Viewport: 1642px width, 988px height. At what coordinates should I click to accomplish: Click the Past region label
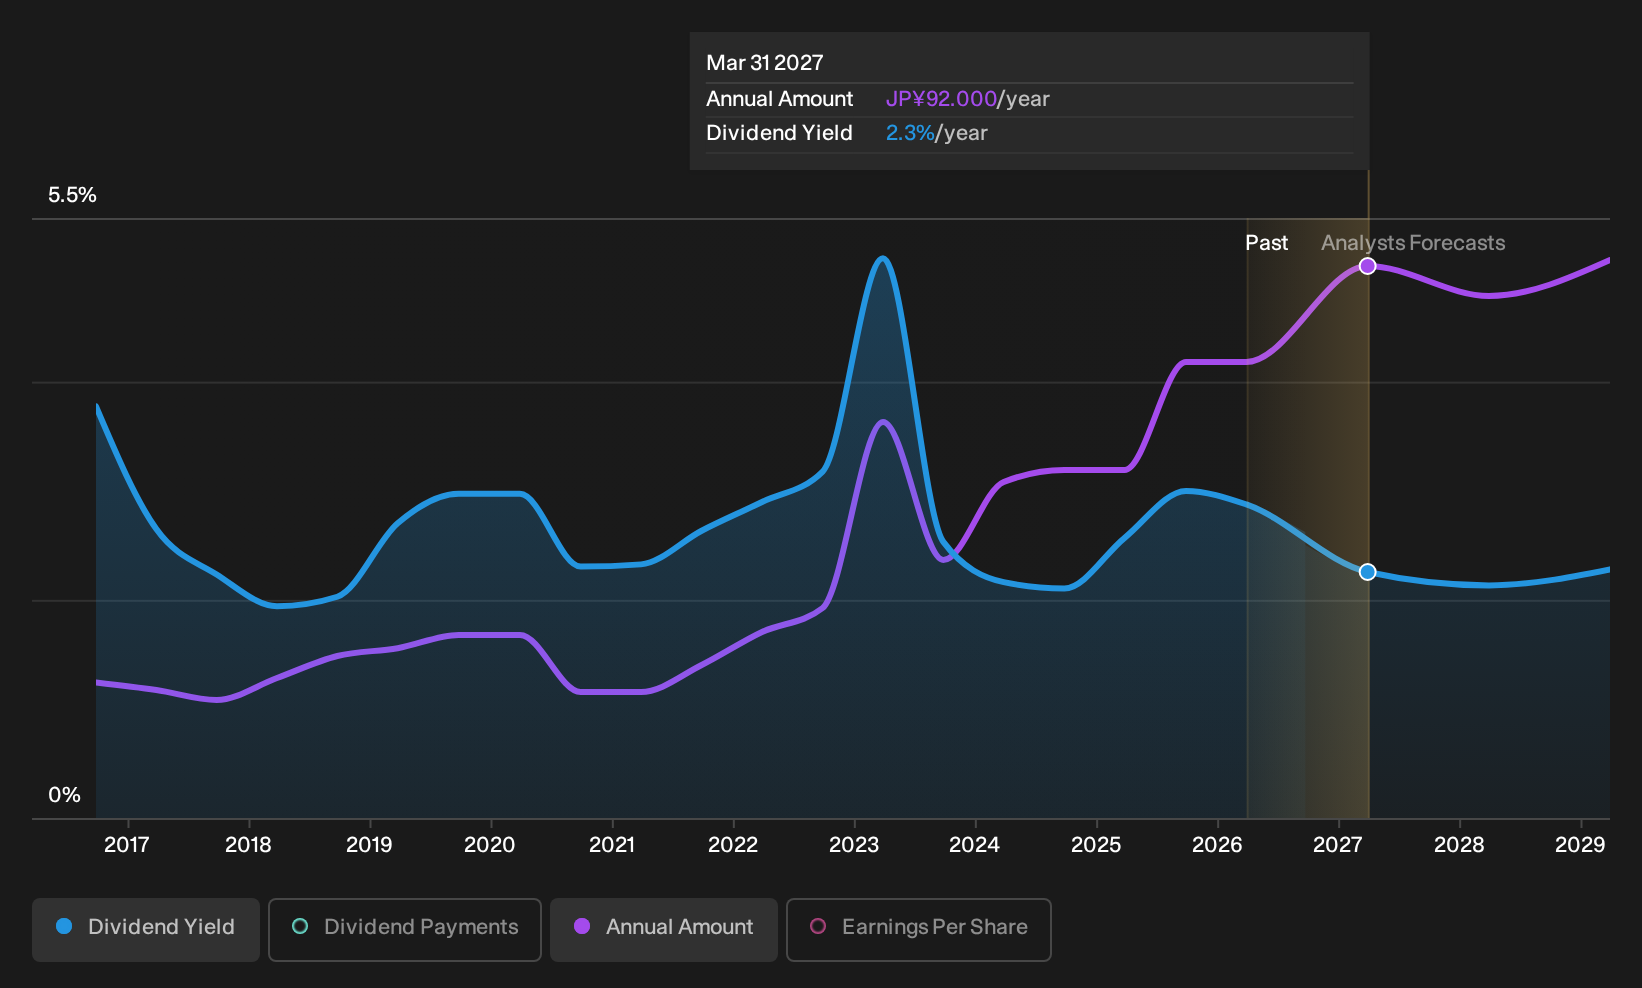pos(1266,243)
